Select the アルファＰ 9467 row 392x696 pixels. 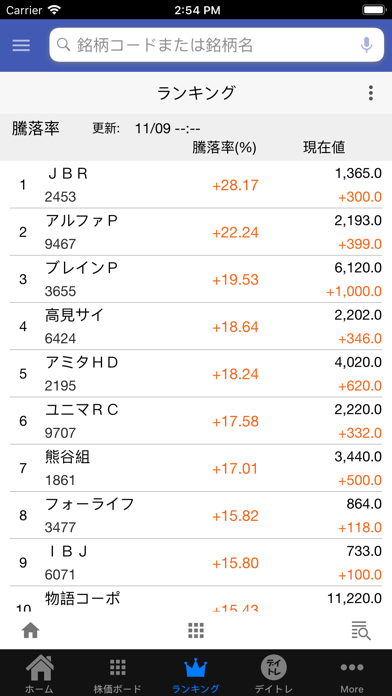[x=196, y=232]
